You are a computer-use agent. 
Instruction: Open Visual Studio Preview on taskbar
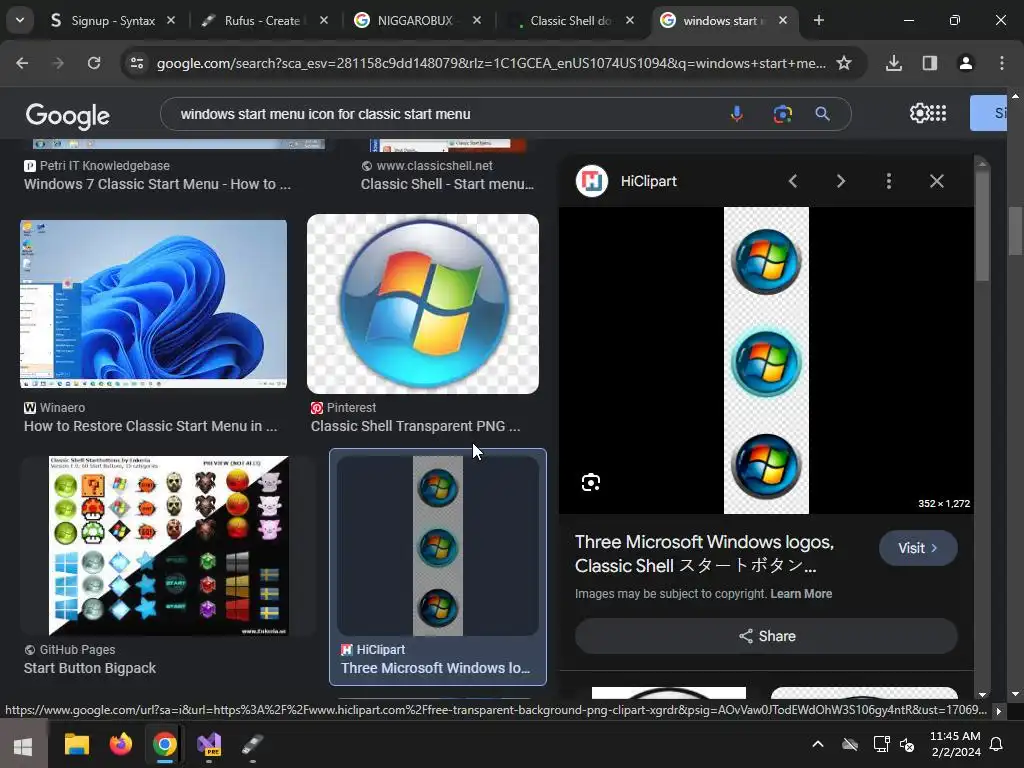pyautogui.click(x=210, y=744)
